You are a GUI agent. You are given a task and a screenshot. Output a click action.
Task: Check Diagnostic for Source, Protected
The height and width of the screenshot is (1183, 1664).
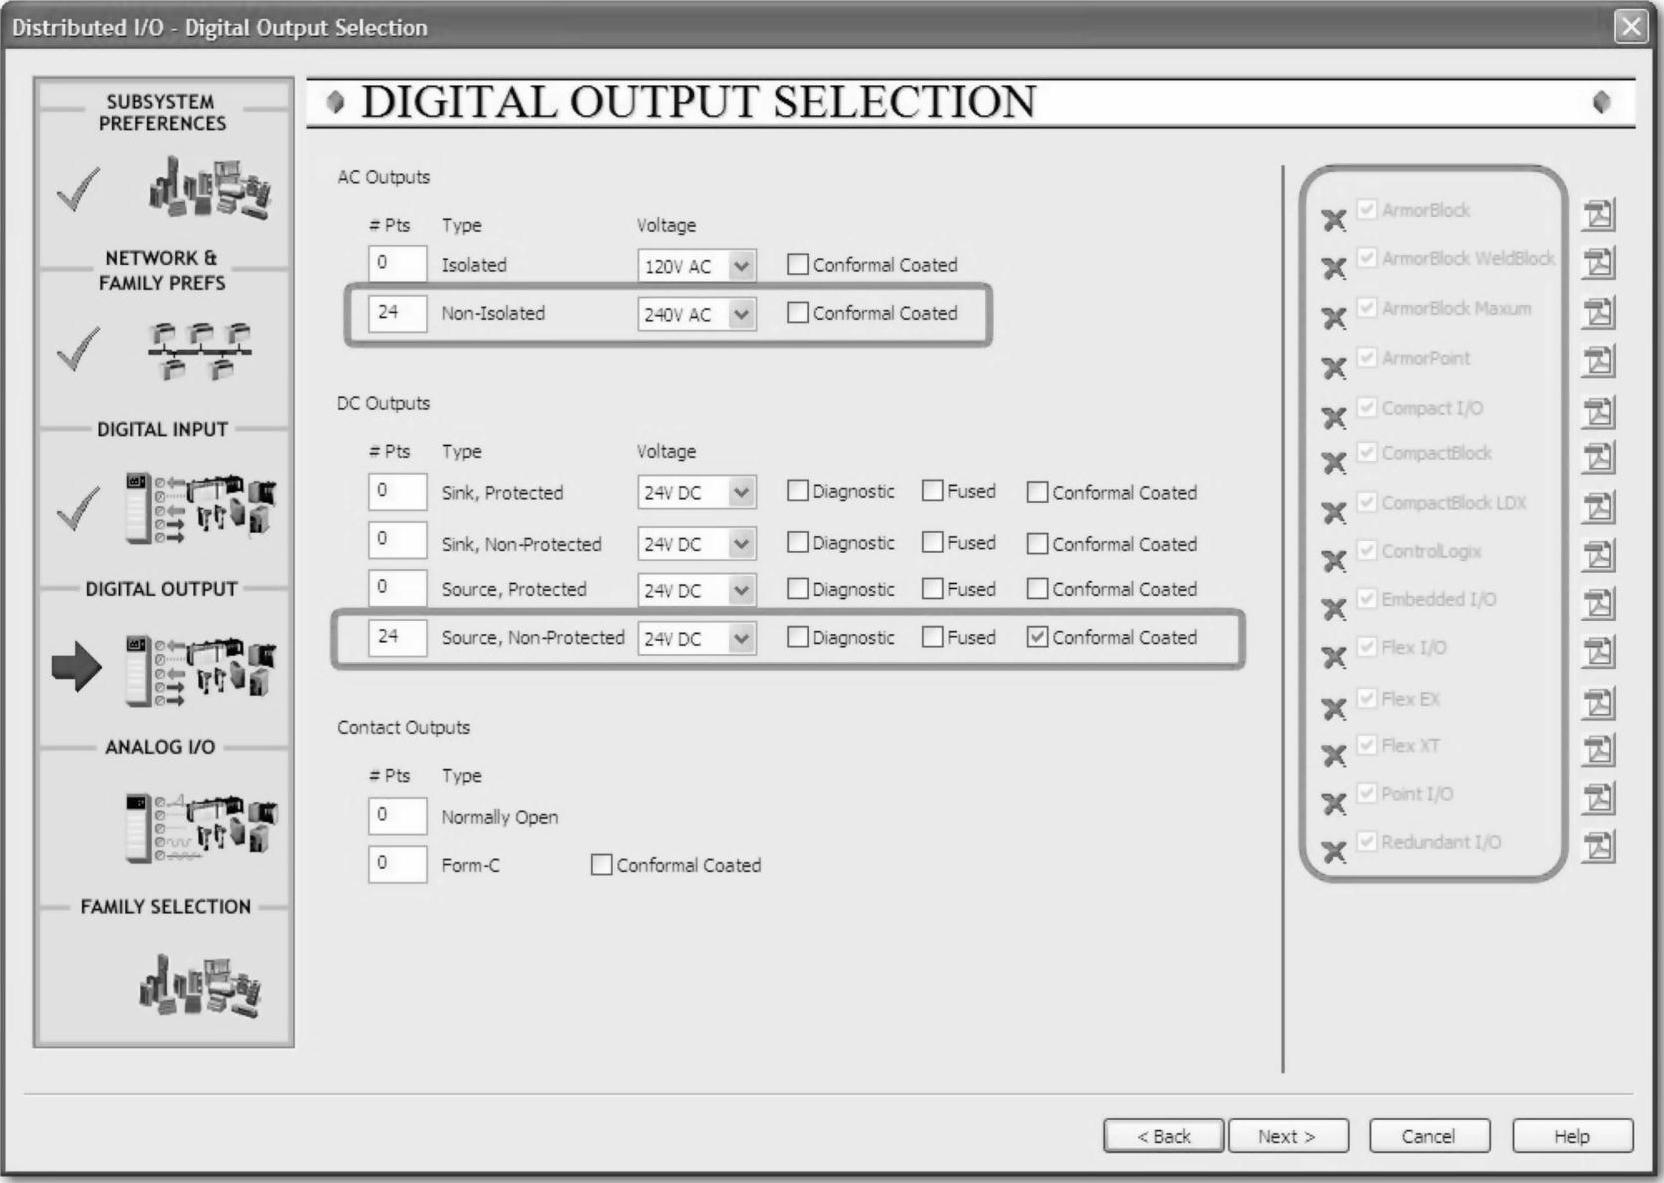click(797, 589)
